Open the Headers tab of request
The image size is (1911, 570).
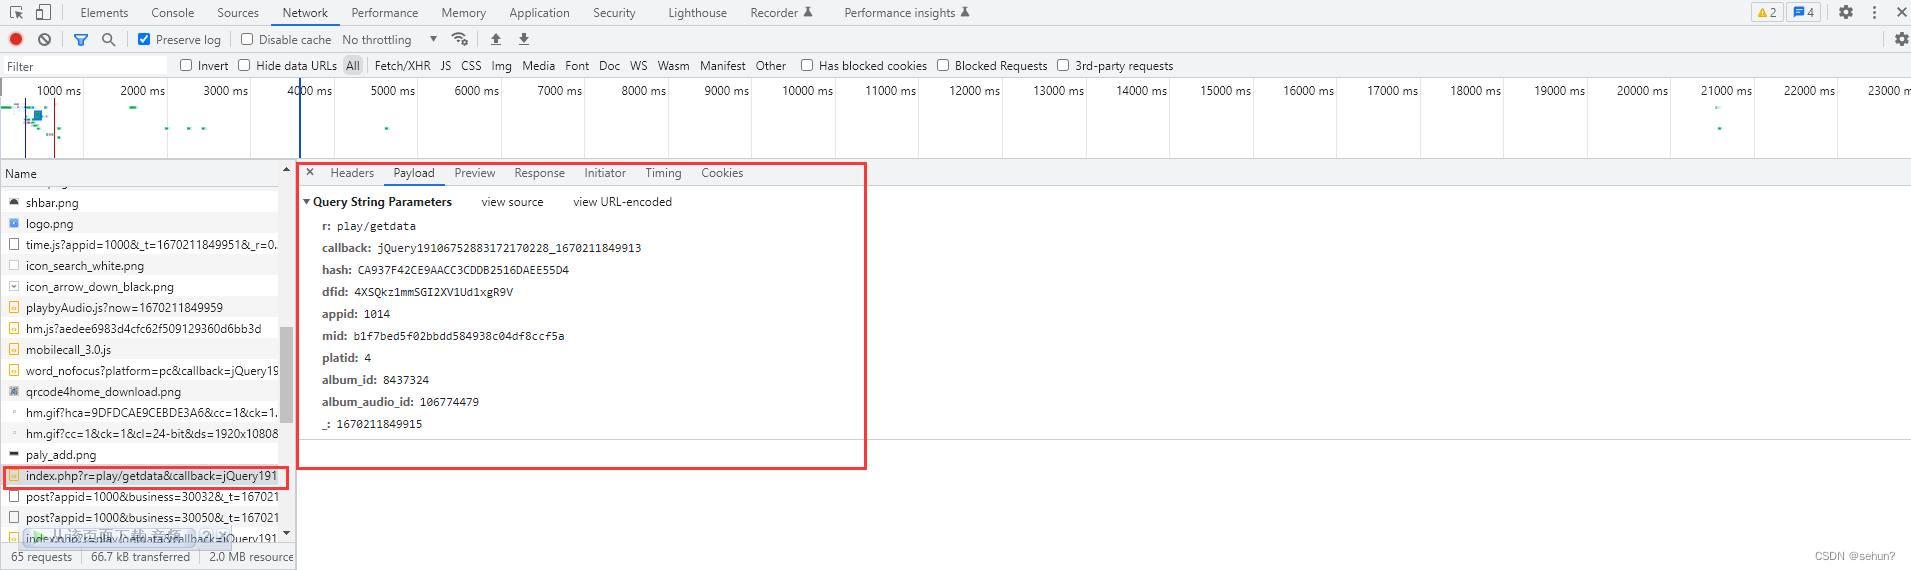tap(352, 173)
